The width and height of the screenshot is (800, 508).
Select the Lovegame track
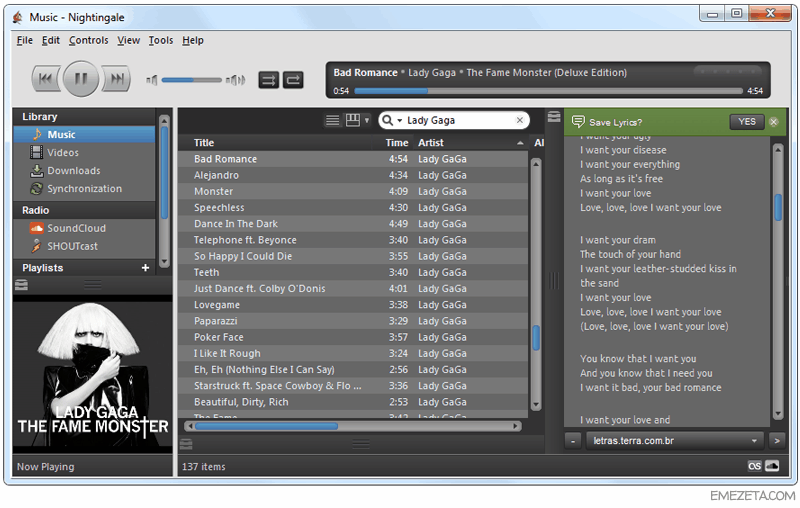tap(353, 305)
